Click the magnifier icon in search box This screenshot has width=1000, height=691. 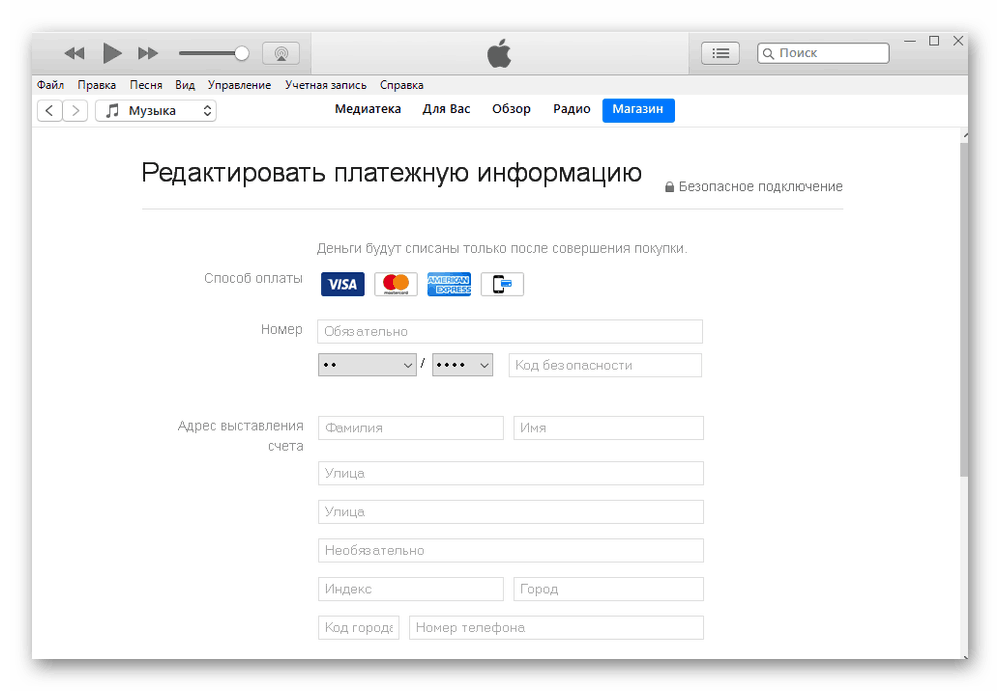768,54
